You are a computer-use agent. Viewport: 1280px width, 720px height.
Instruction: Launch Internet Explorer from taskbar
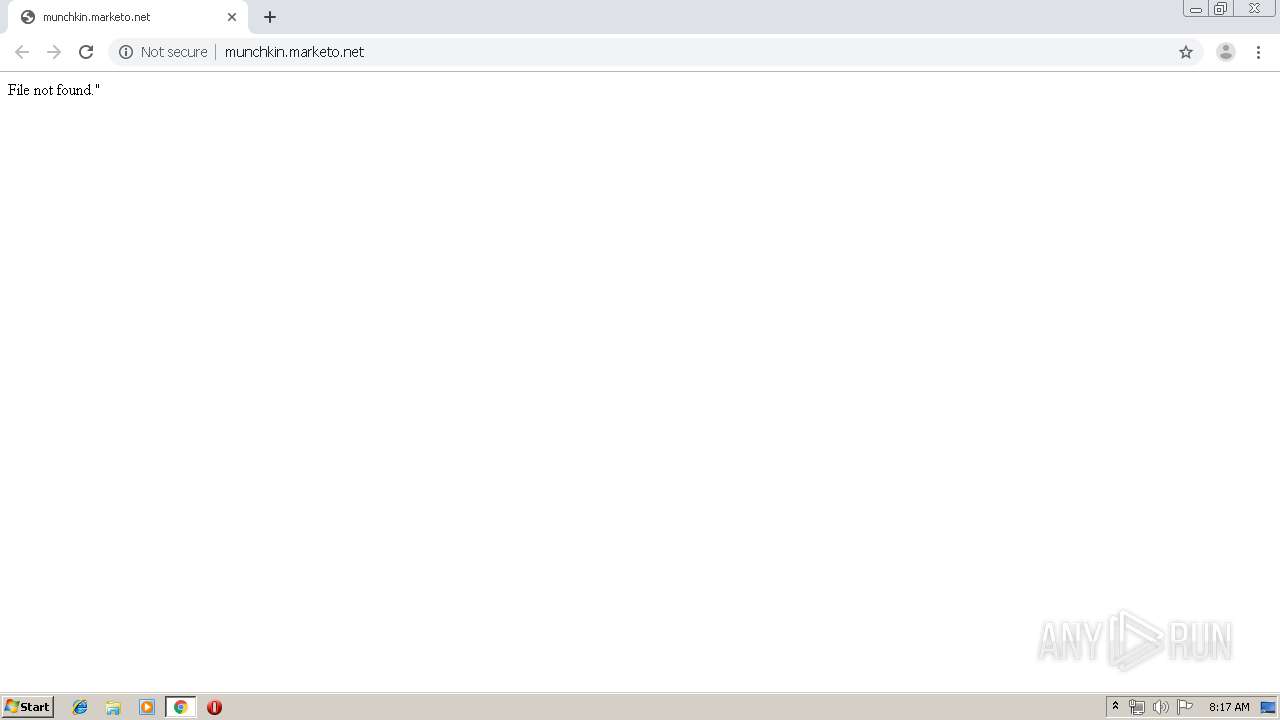coord(80,707)
